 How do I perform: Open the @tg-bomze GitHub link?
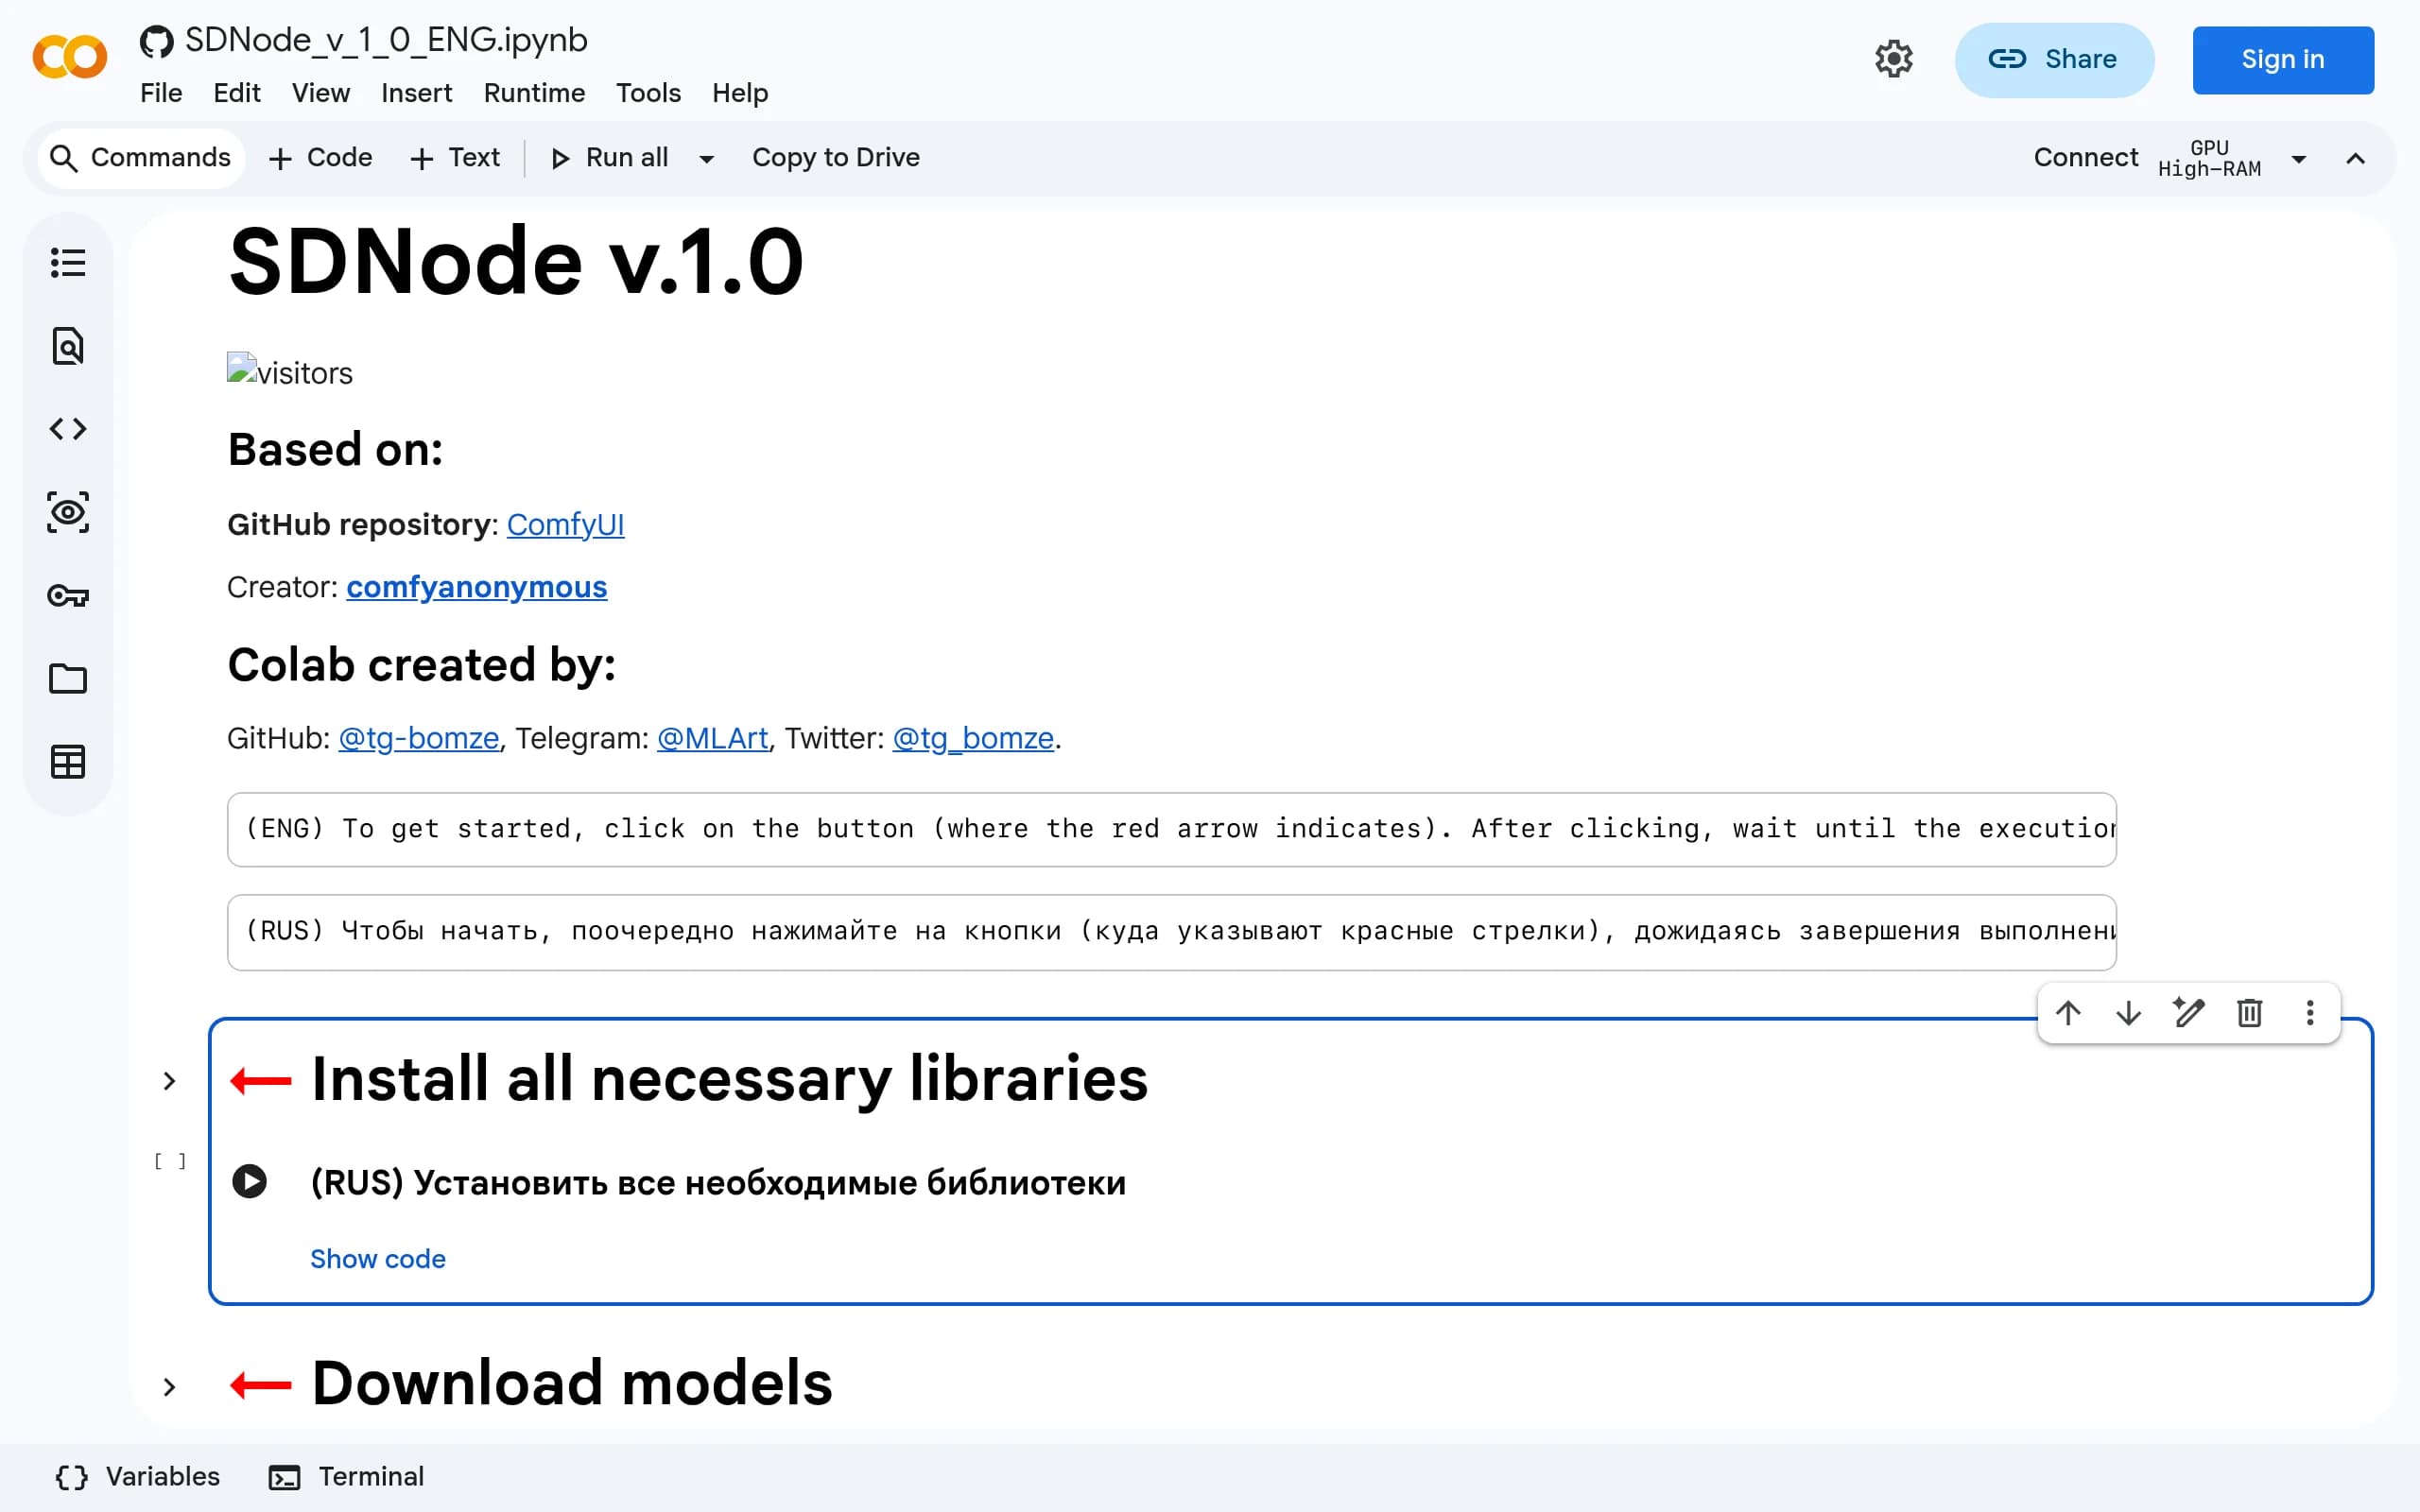pos(419,738)
